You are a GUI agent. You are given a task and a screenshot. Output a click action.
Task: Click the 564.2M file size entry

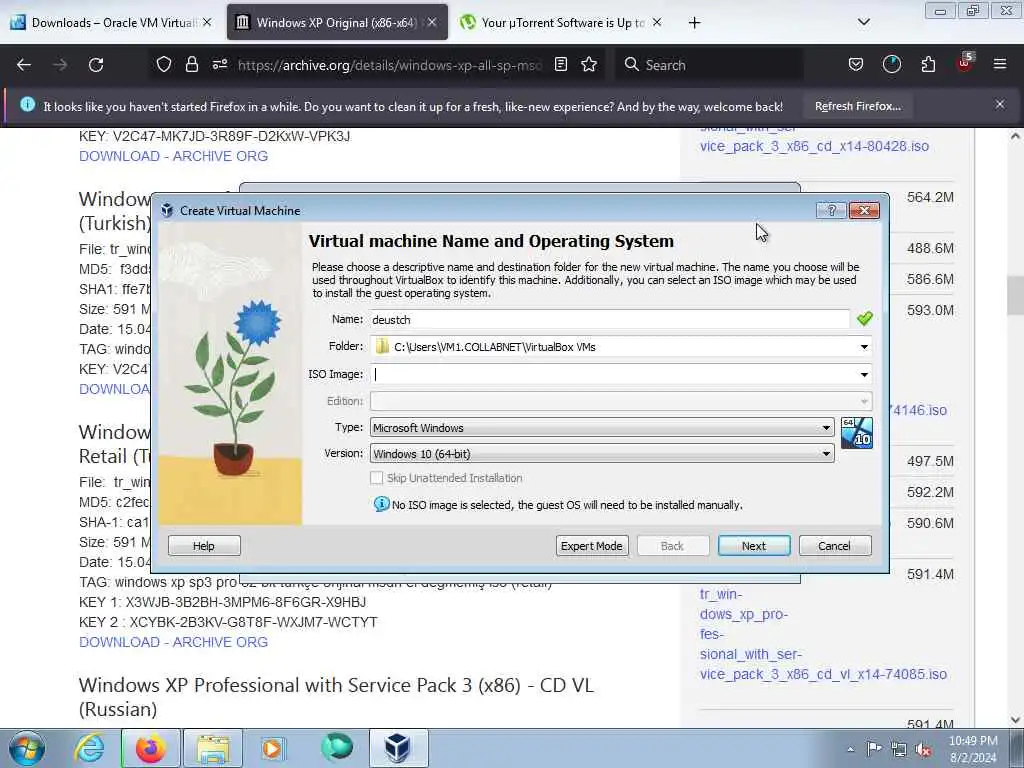click(x=930, y=197)
